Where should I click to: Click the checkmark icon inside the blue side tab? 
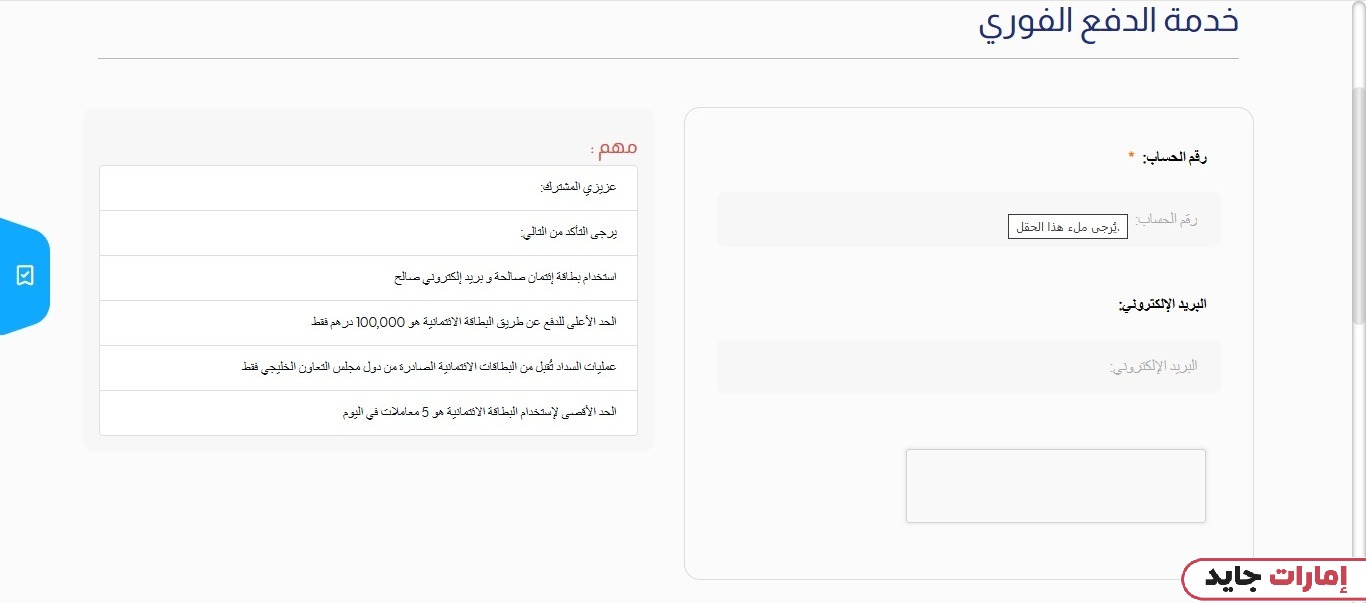tap(25, 276)
